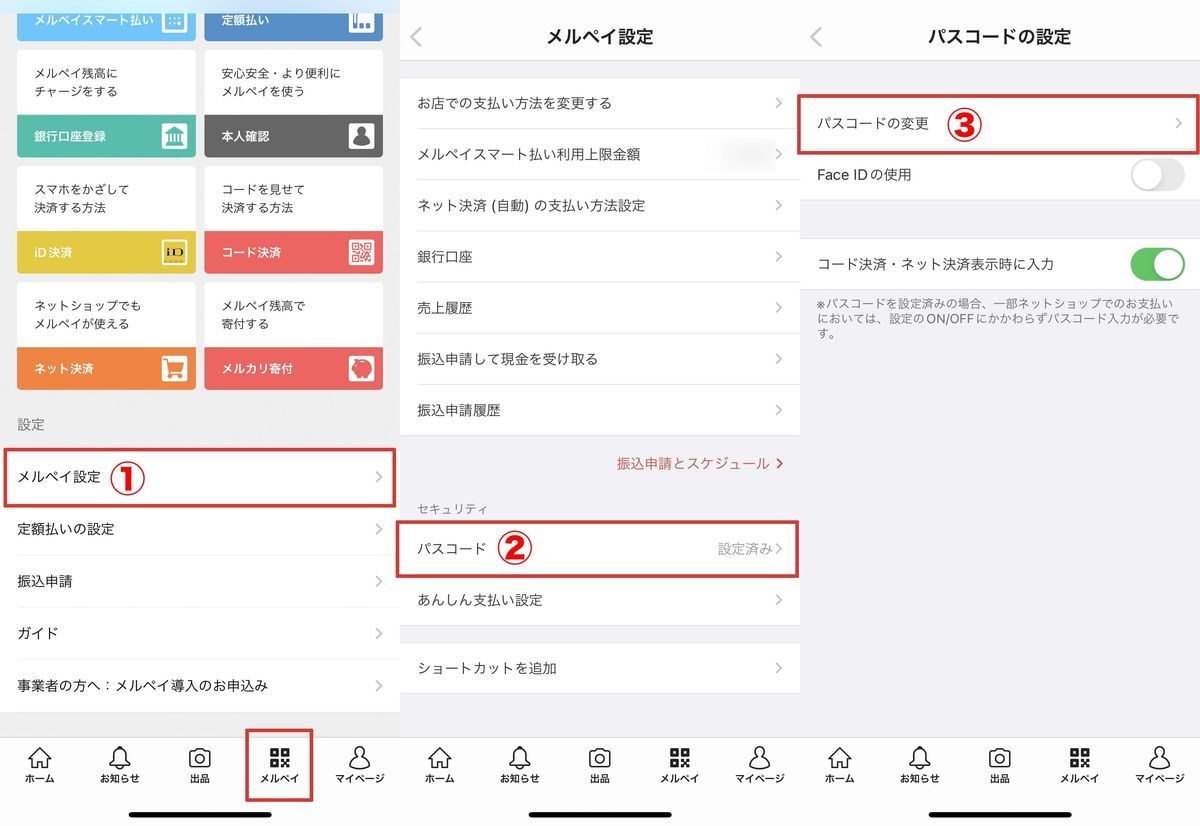Tap ホーム icon on メルペイ設定 screen tab bar

pyautogui.click(x=440, y=758)
